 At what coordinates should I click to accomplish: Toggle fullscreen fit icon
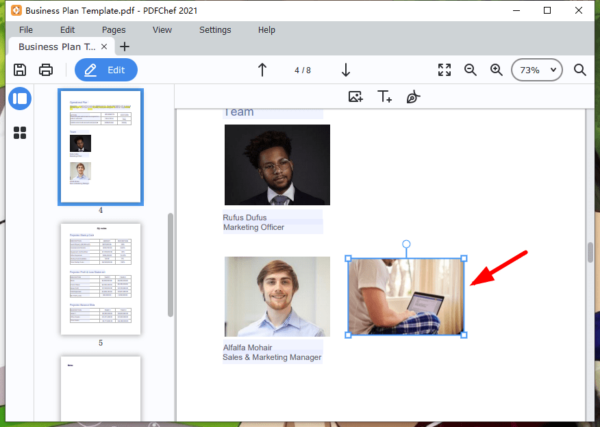coord(444,70)
